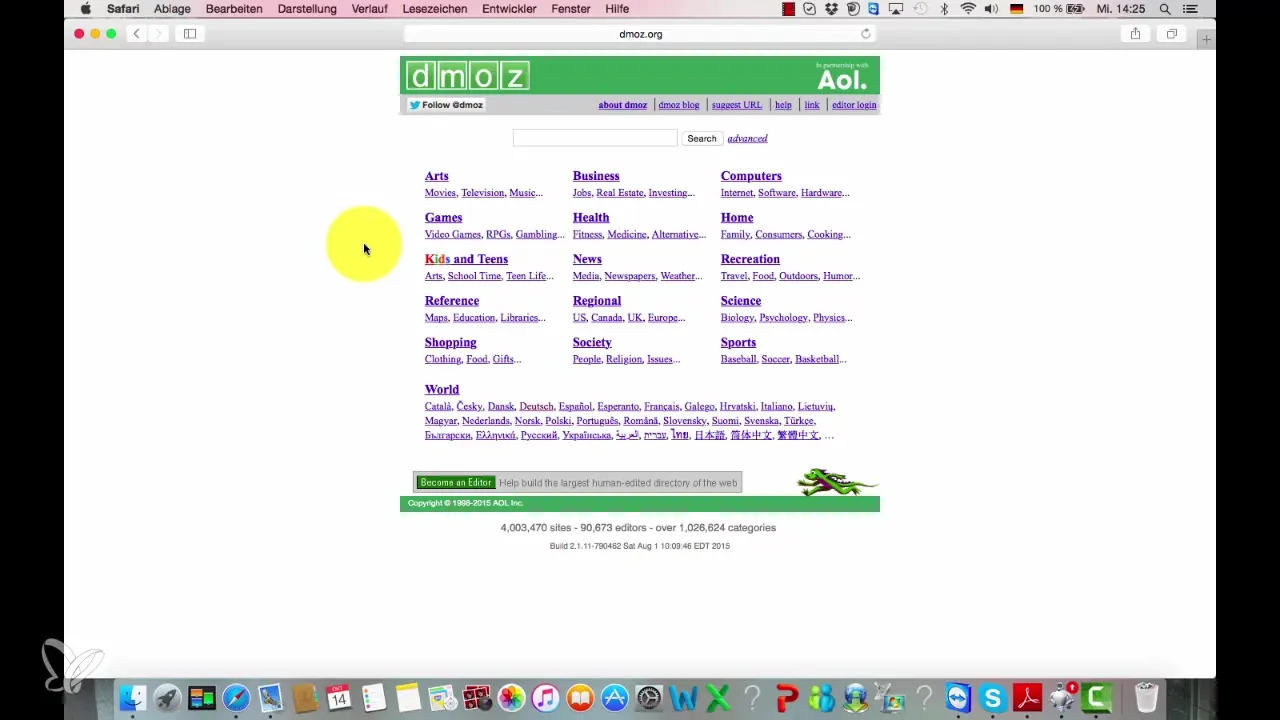Launch Microsoft Excel from Dock
Screen dimensions: 1280x720
tap(718, 697)
